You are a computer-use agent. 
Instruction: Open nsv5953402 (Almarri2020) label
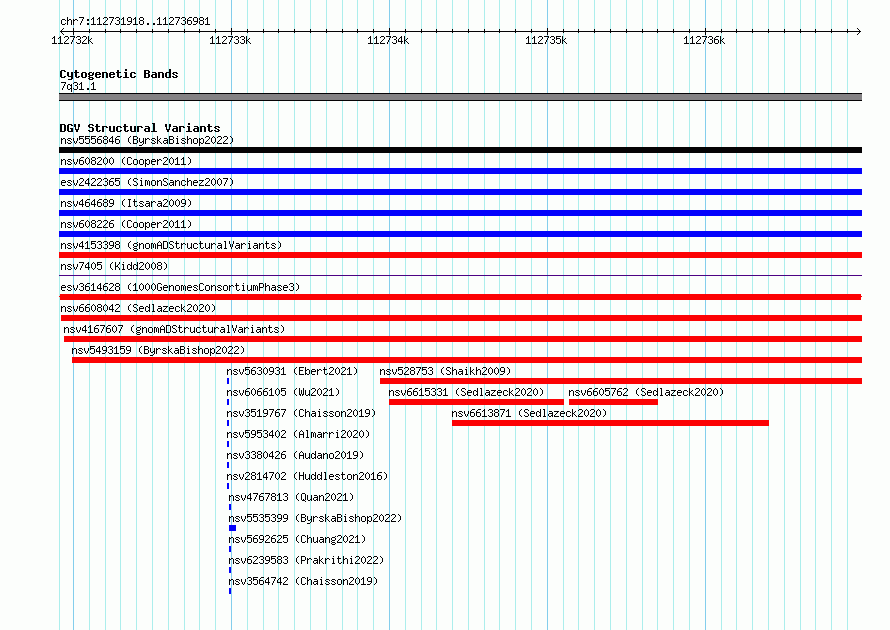tap(298, 434)
